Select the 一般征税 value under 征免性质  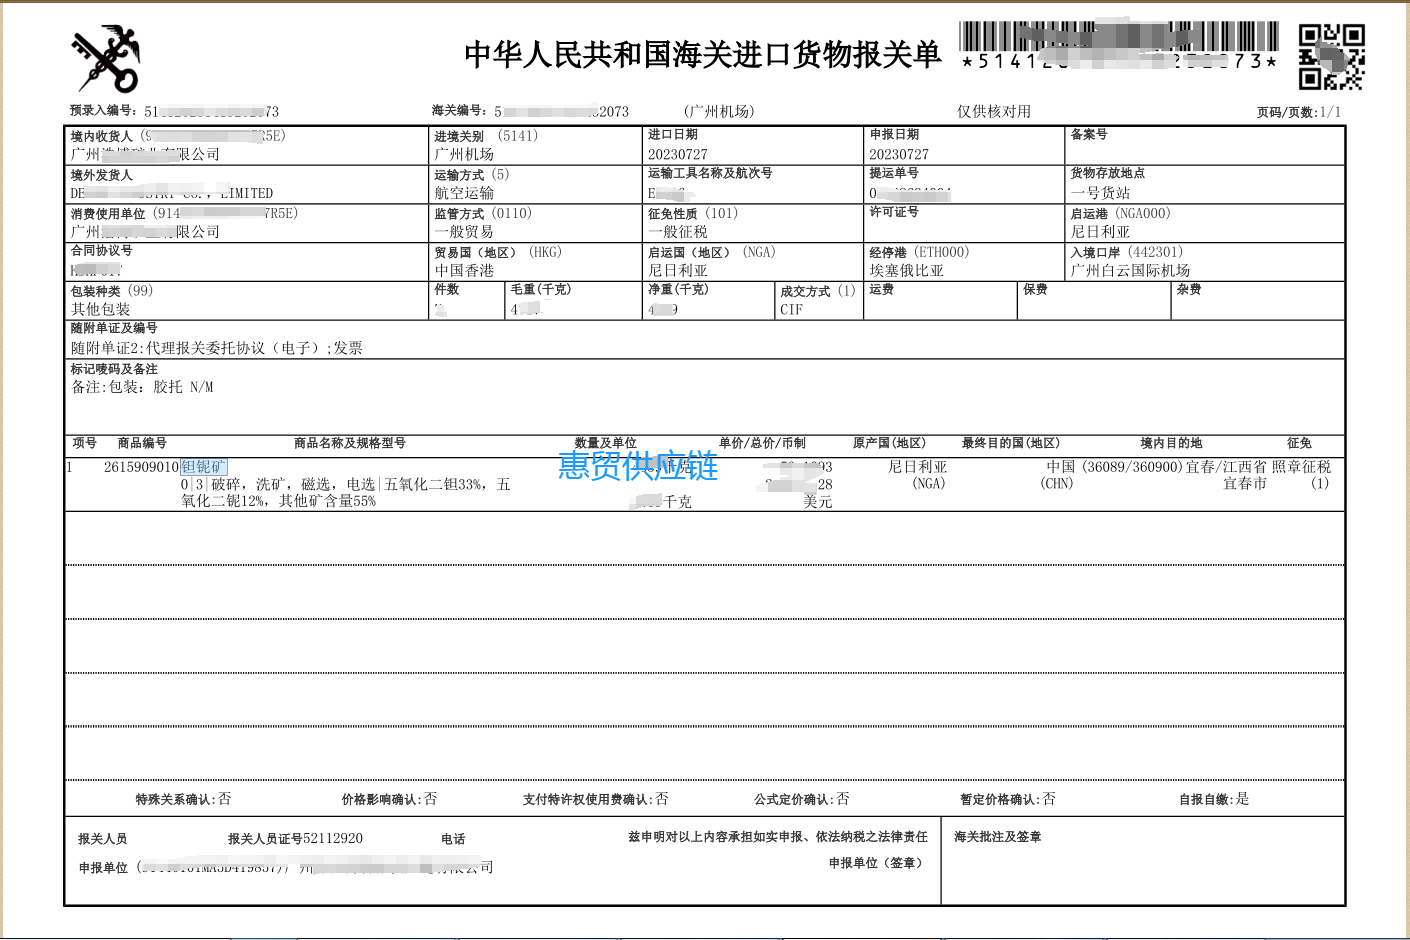click(677, 231)
